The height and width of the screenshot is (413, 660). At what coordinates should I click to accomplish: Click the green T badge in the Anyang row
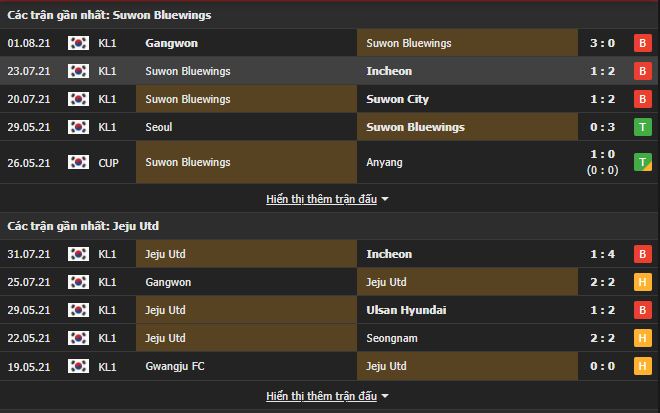tap(640, 162)
